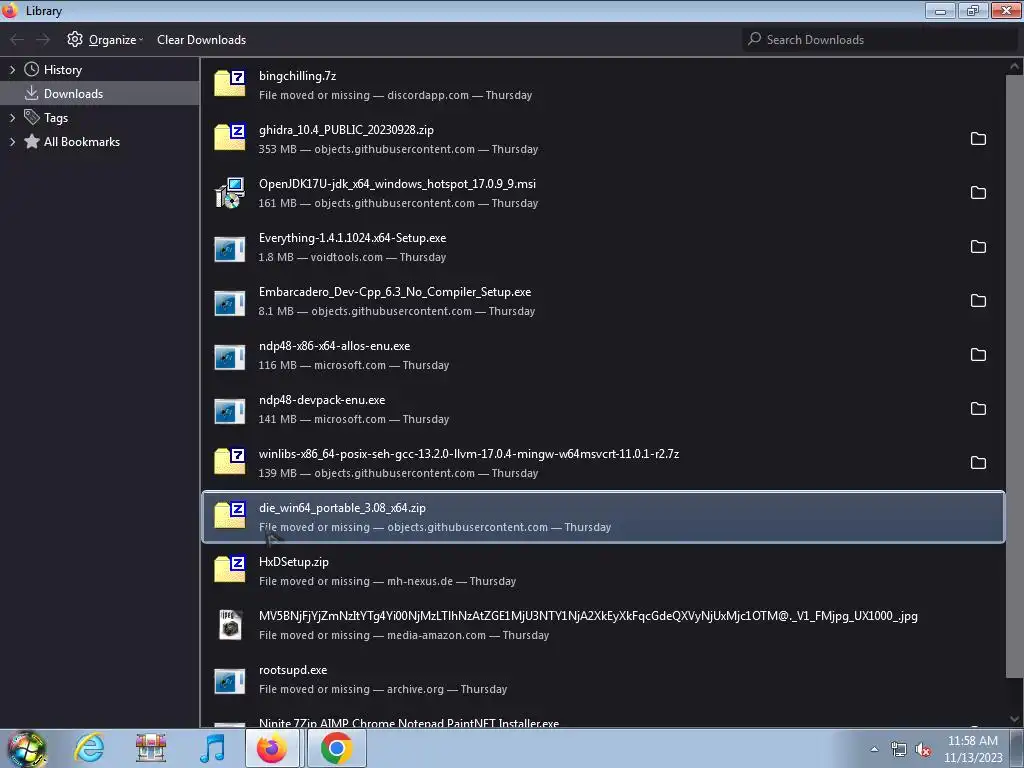This screenshot has height=768, width=1024.
Task: Click the bingchilling.7z archive icon
Action: click(230, 84)
